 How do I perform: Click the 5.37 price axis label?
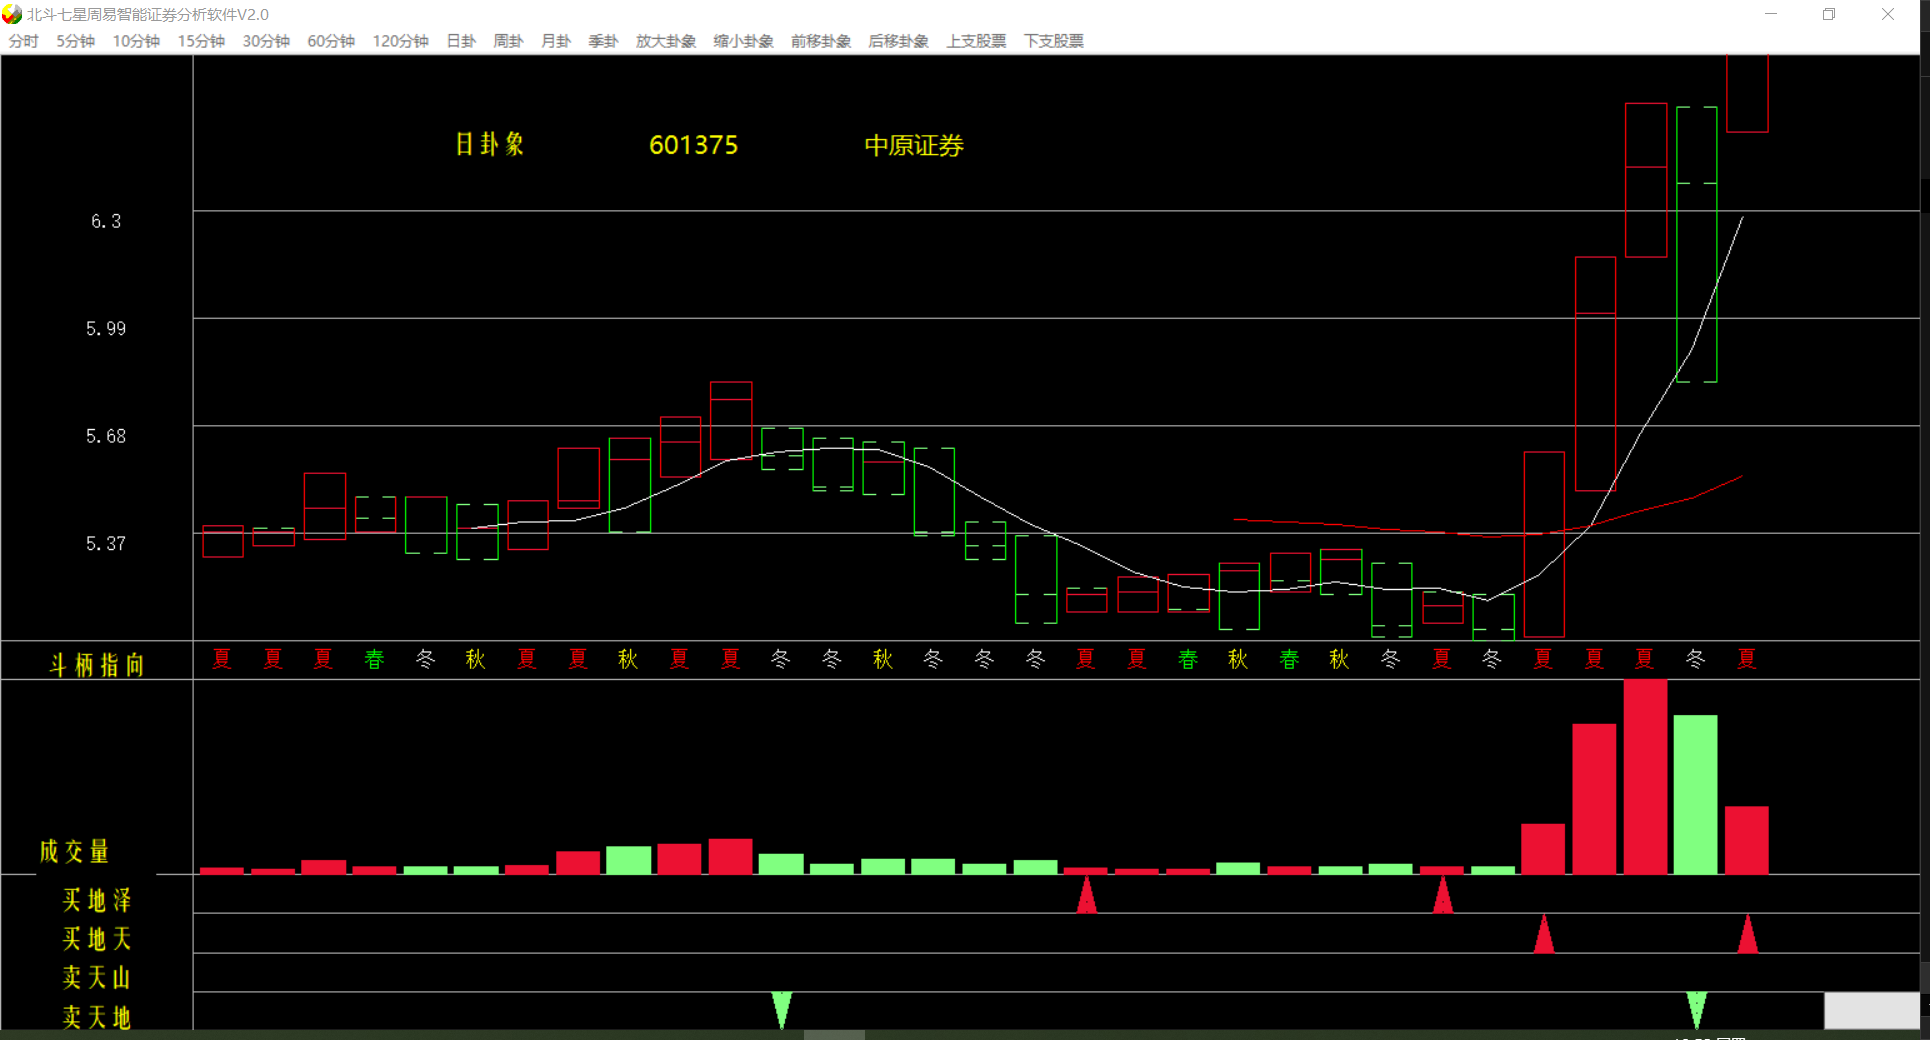click(x=106, y=543)
